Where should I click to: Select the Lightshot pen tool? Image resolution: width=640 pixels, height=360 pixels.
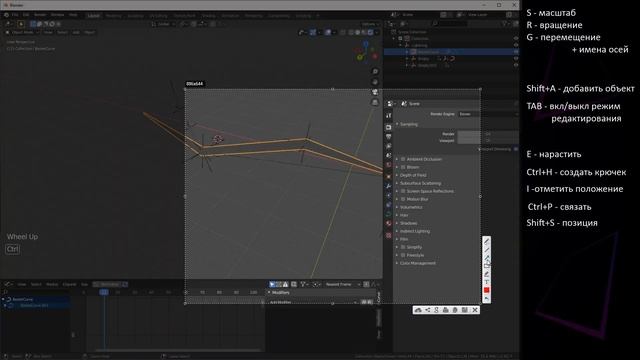487,241
